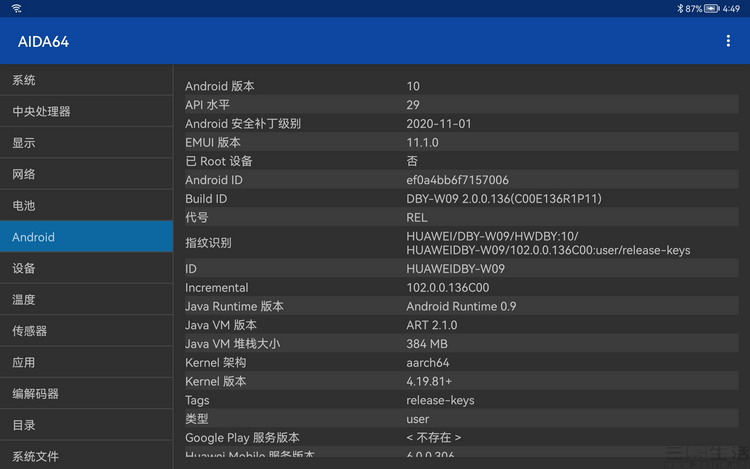Screen dimensions: 750x469
Task: Tap Java VM 版本 value ART 2.1.0
Action: pos(431,325)
